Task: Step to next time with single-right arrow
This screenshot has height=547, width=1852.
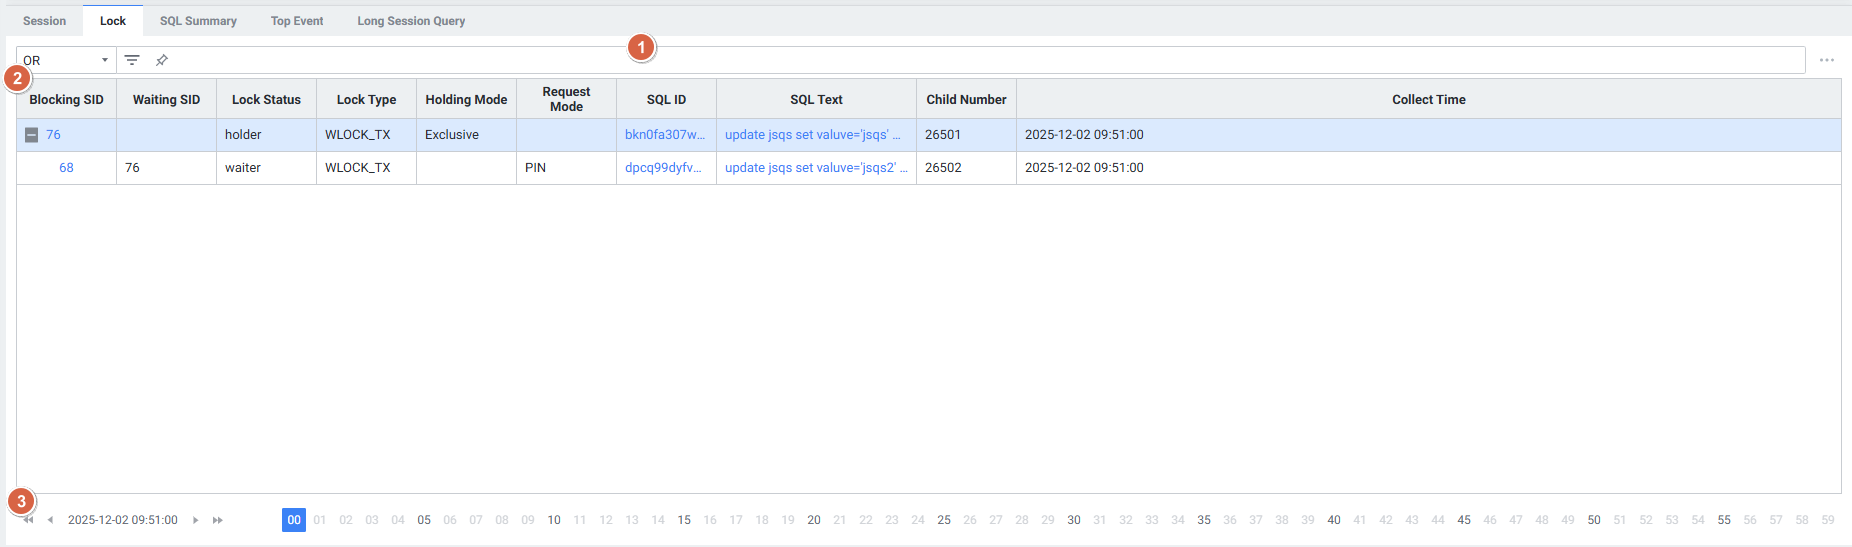Action: click(195, 520)
